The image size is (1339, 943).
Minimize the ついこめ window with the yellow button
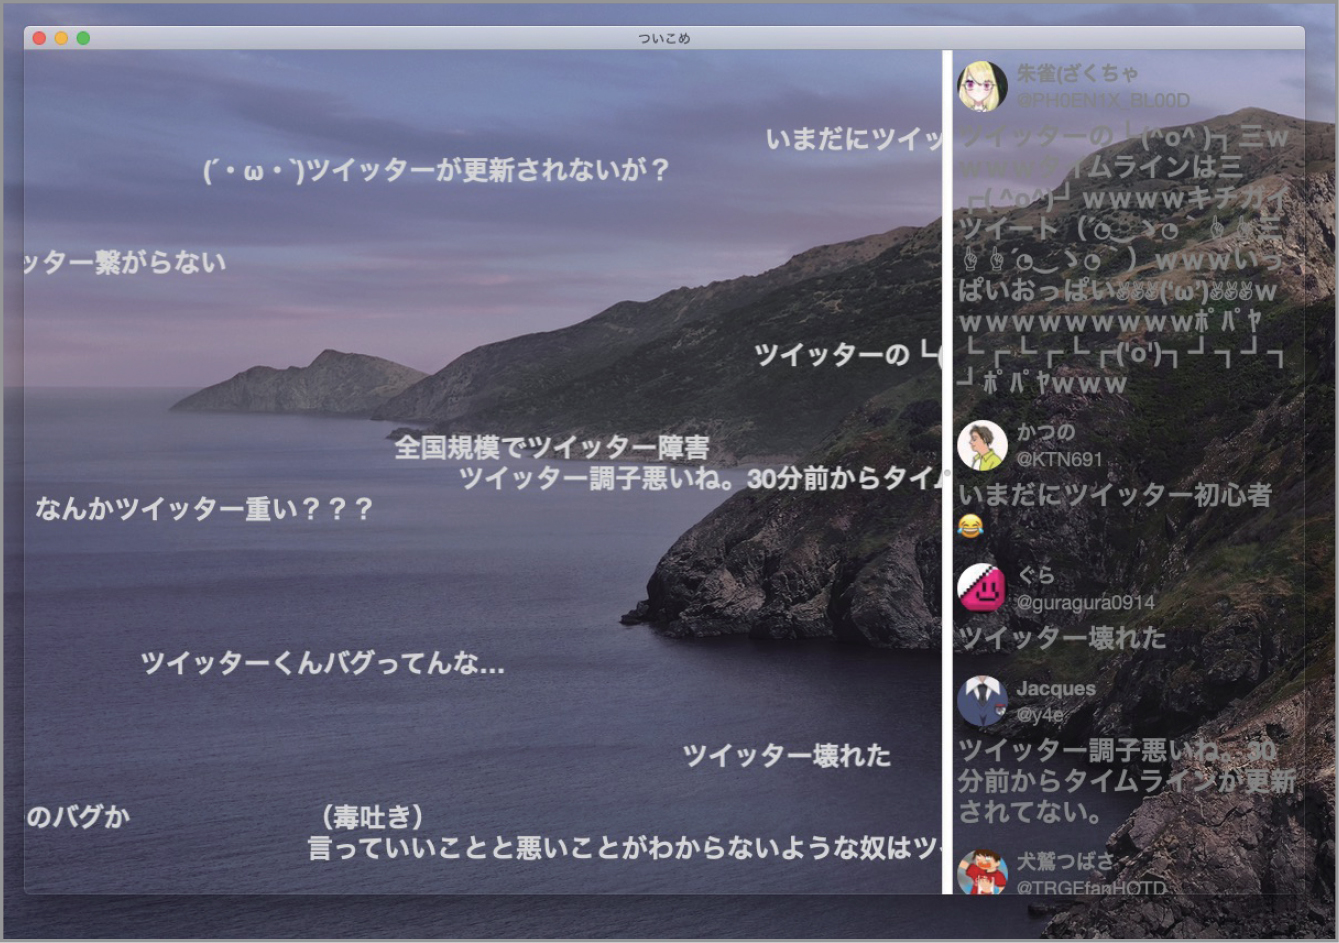(61, 38)
